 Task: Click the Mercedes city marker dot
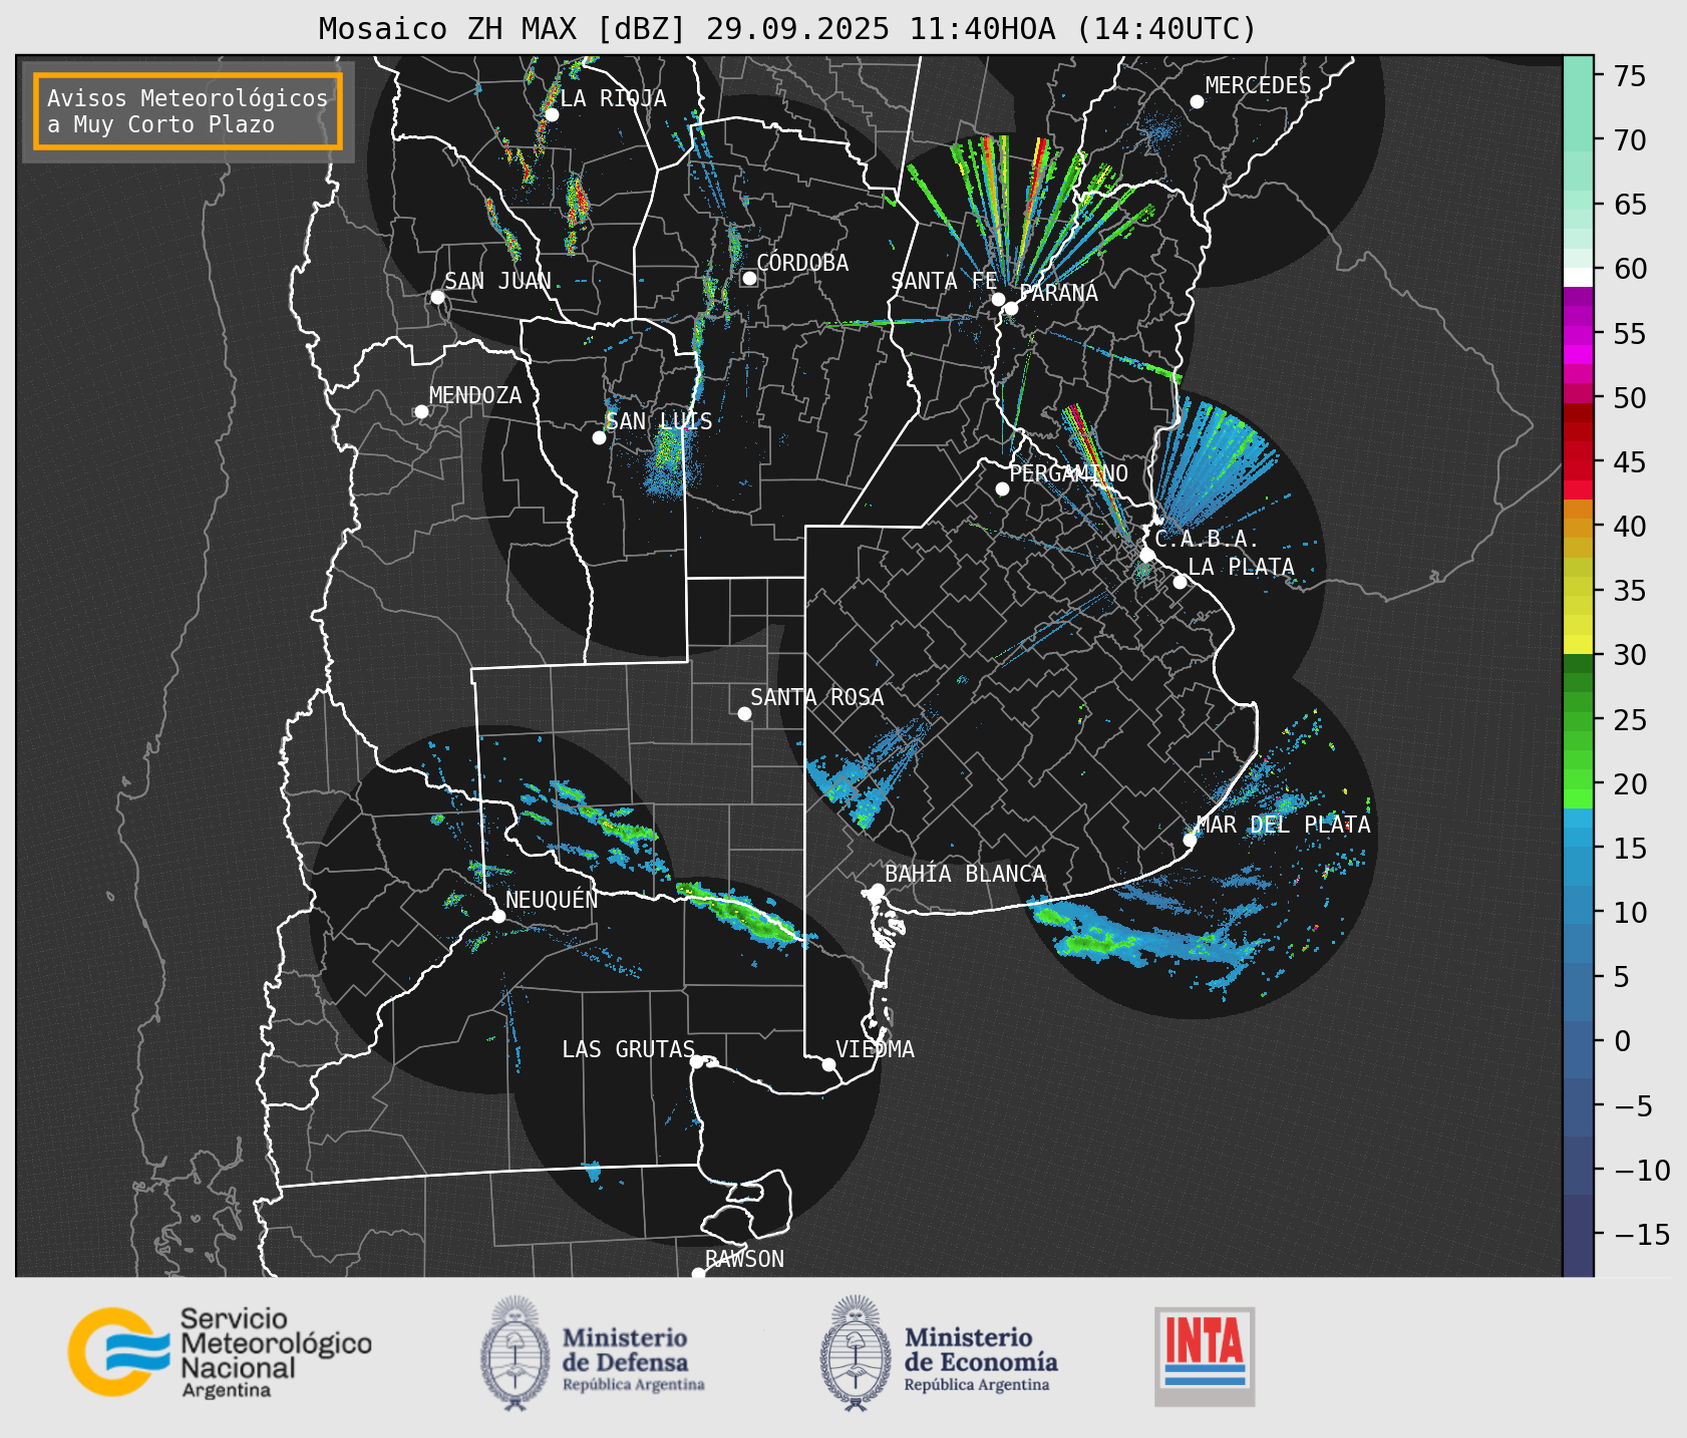(x=1196, y=102)
